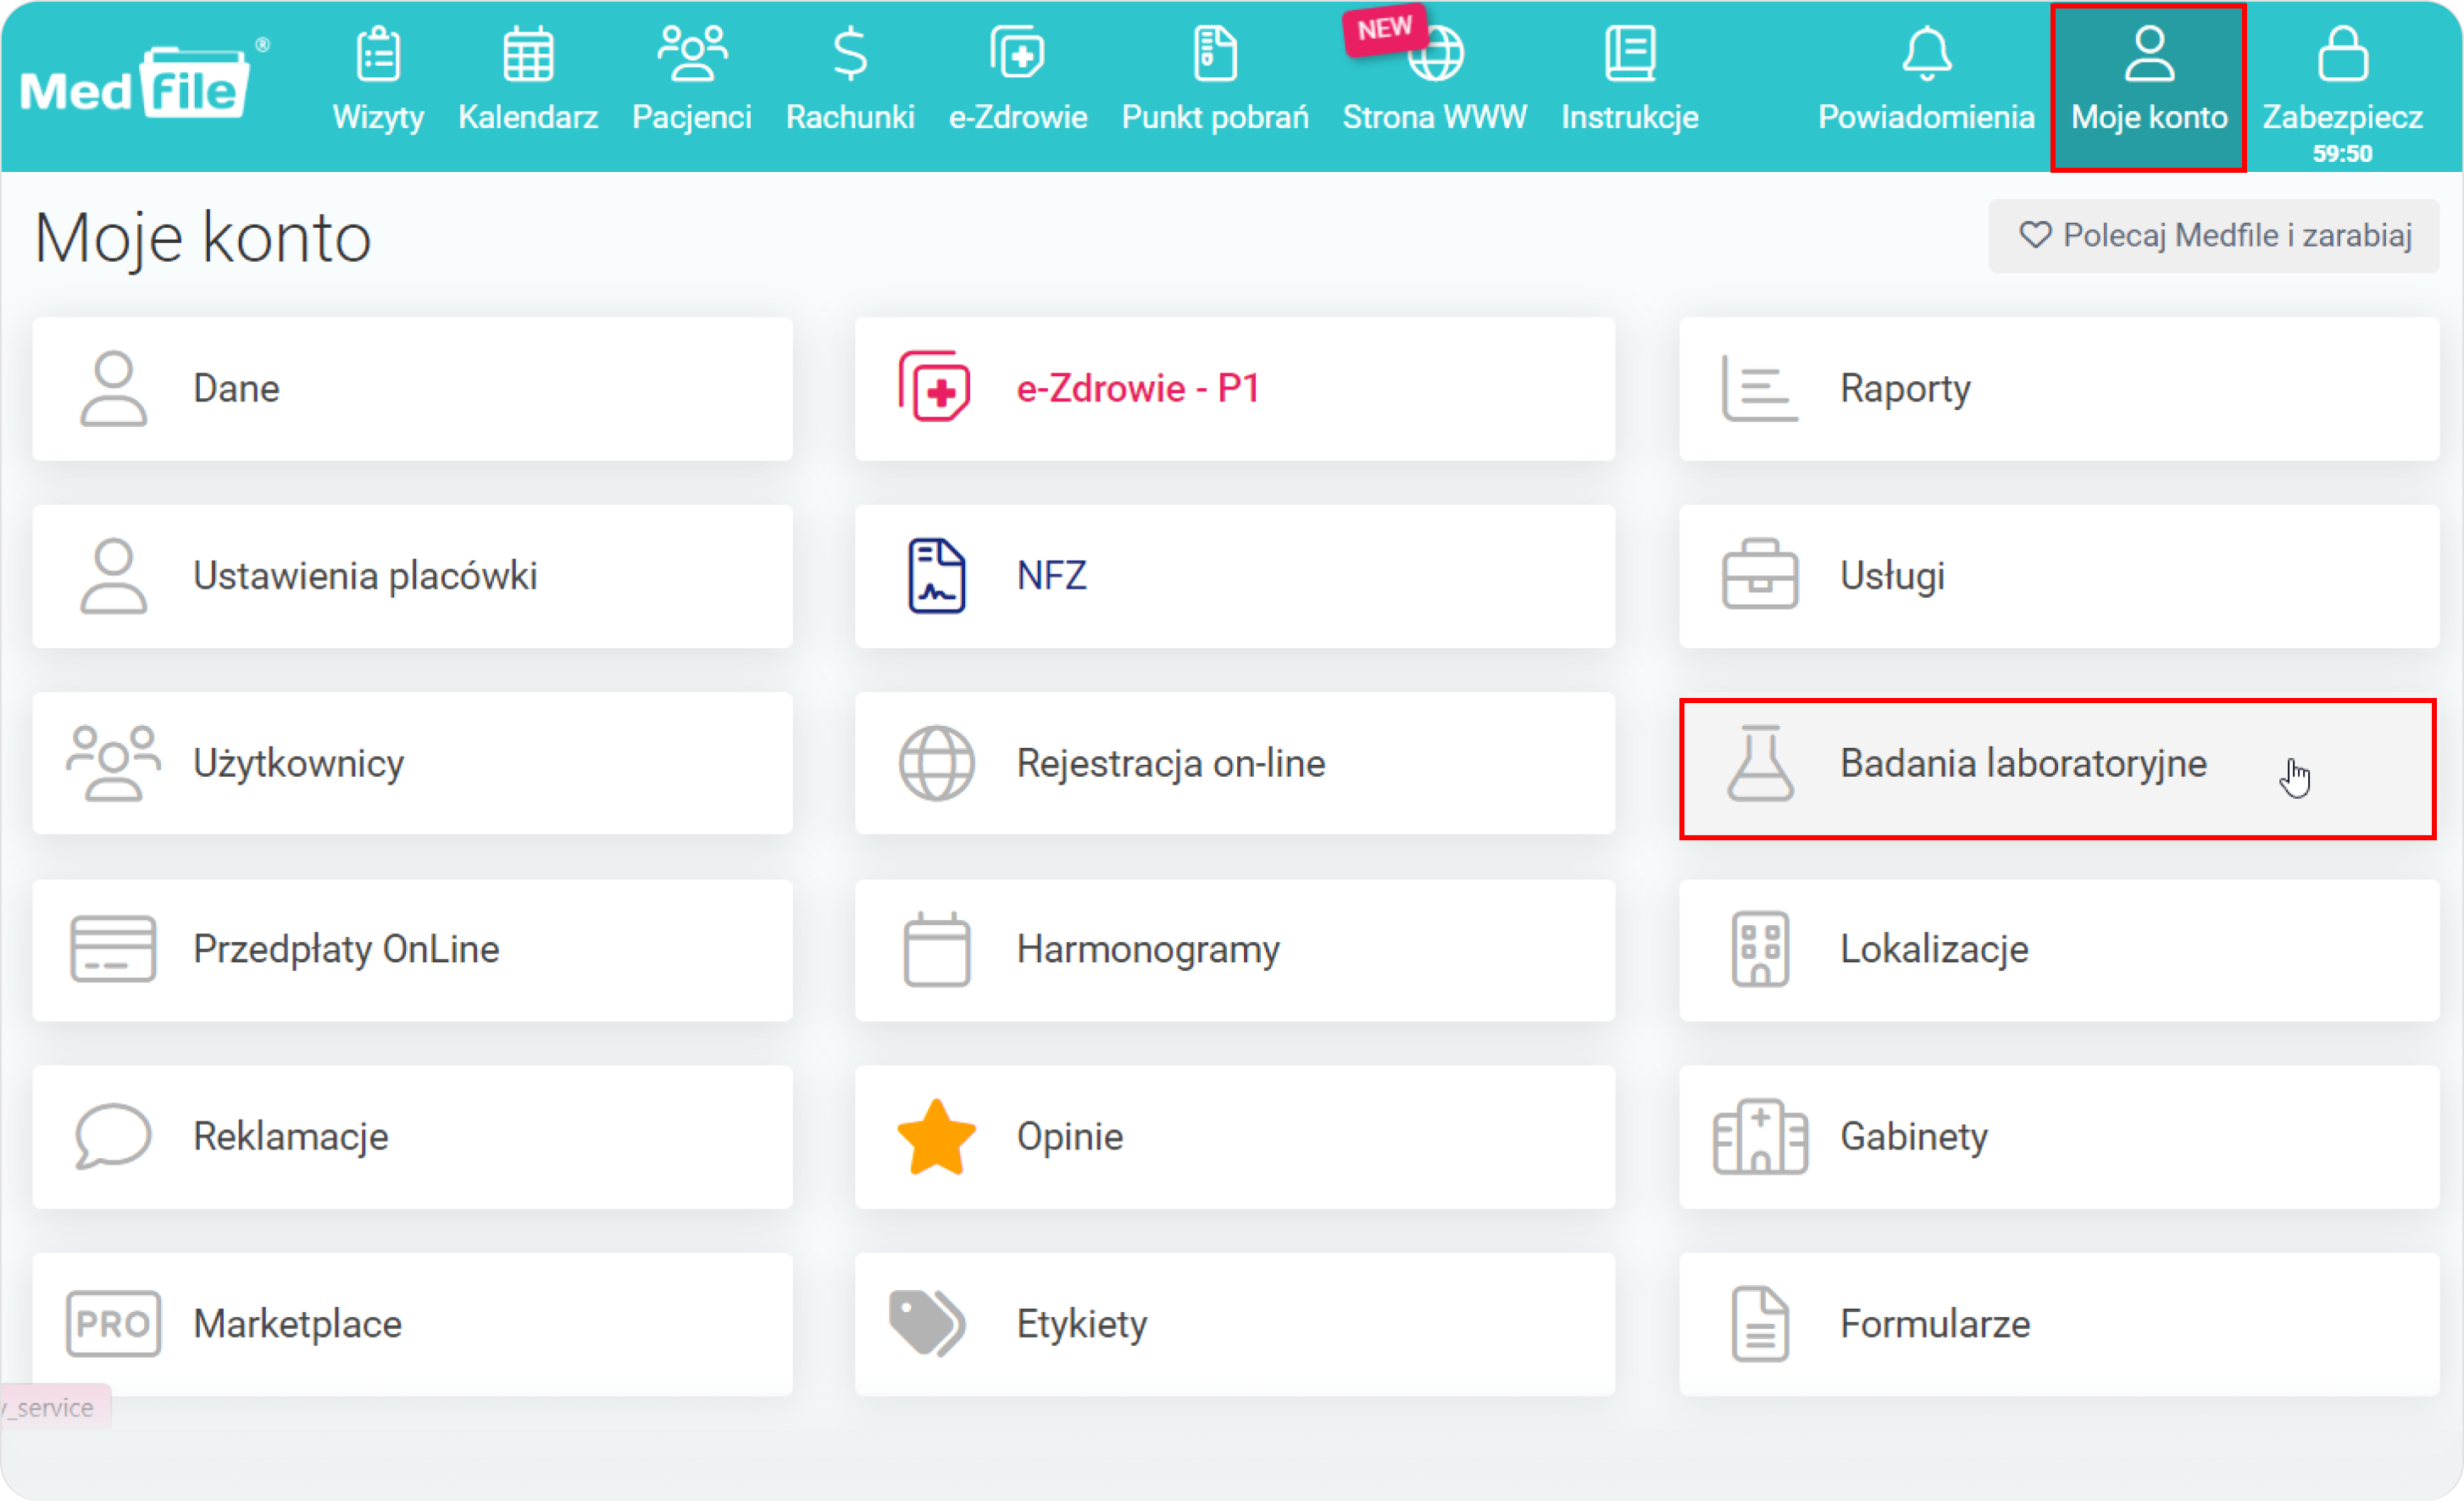This screenshot has width=2464, height=1501.
Task: Click Zabezpiecz padlock icon
Action: click(x=2342, y=53)
